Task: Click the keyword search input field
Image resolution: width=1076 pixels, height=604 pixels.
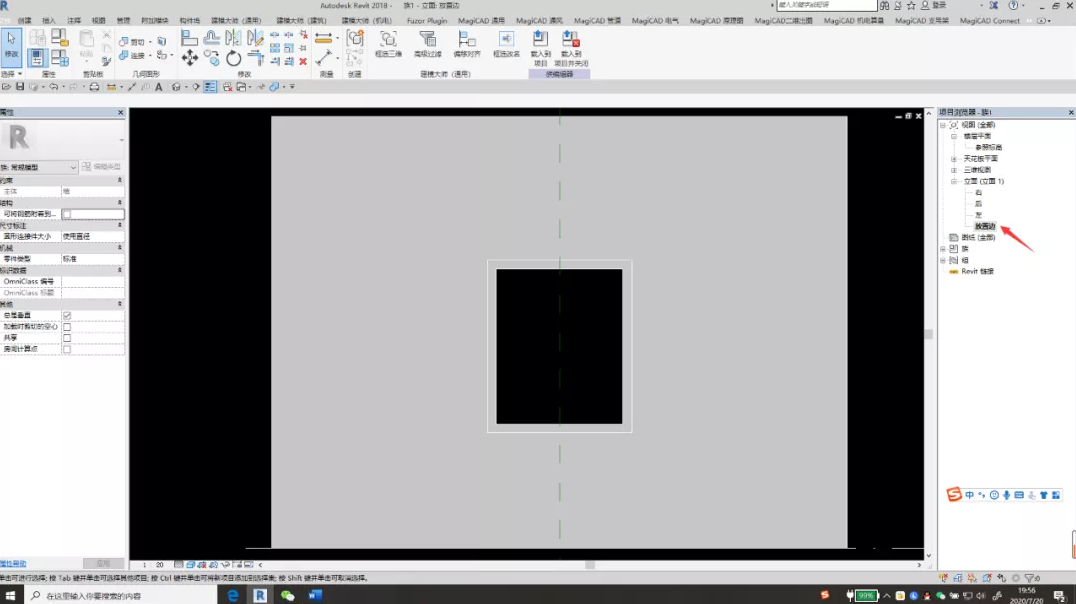Action: coord(826,5)
